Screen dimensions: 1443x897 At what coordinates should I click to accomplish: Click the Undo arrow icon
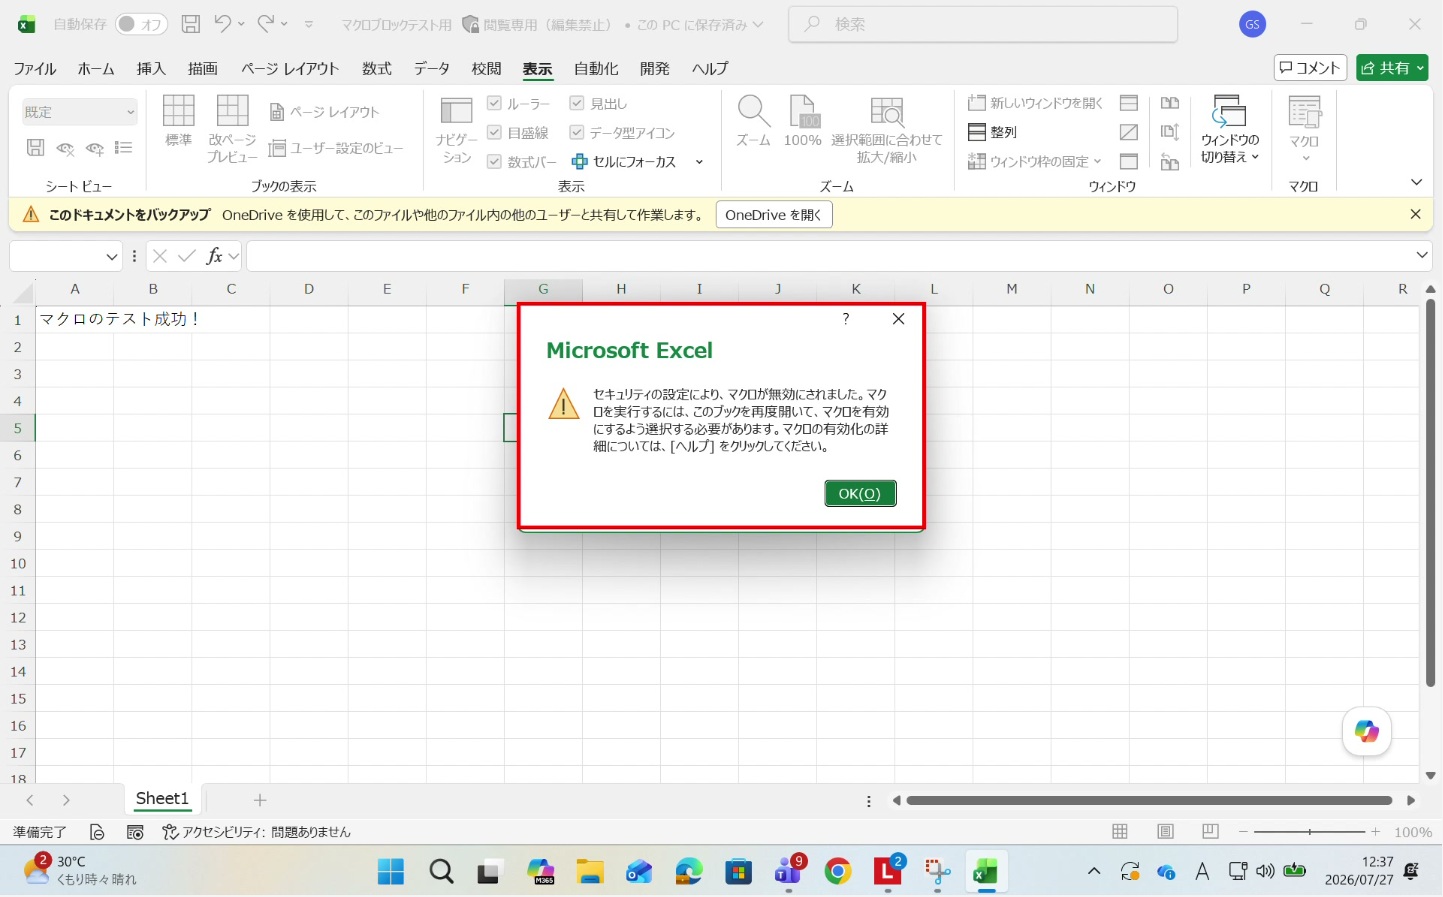(222, 24)
